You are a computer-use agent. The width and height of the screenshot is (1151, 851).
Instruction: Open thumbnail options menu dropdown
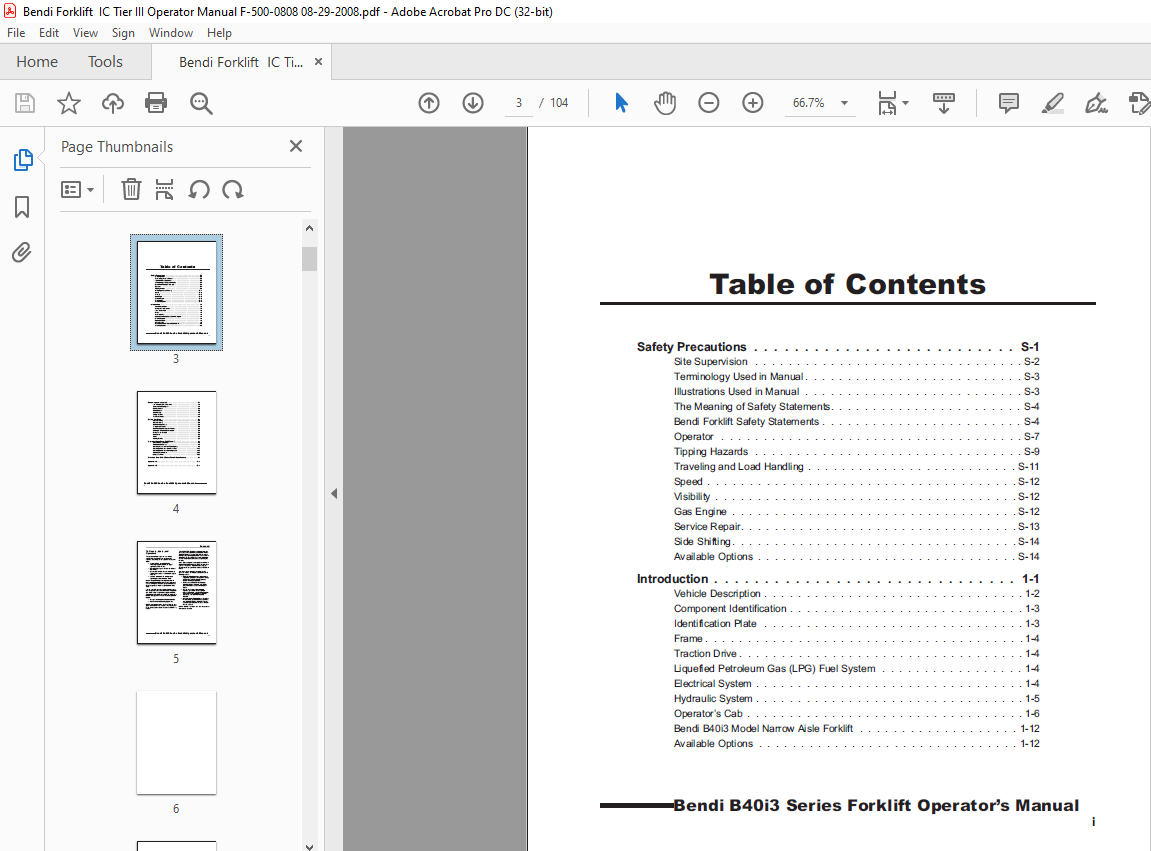tap(77, 190)
